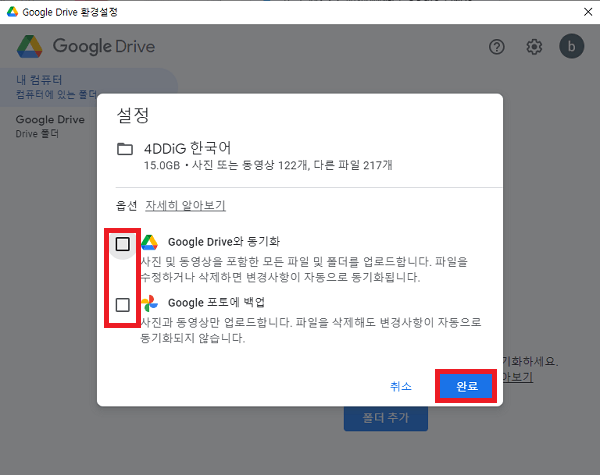Select the 내 컴퓨터 sidebar item
Viewport: 600px width, 475px height.
coord(89,87)
